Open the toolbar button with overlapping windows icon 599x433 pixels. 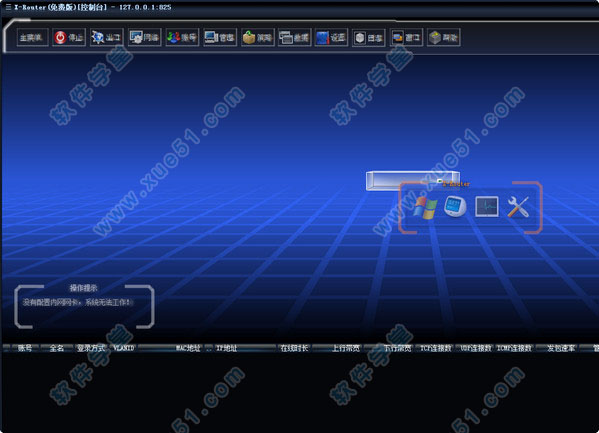pos(295,37)
